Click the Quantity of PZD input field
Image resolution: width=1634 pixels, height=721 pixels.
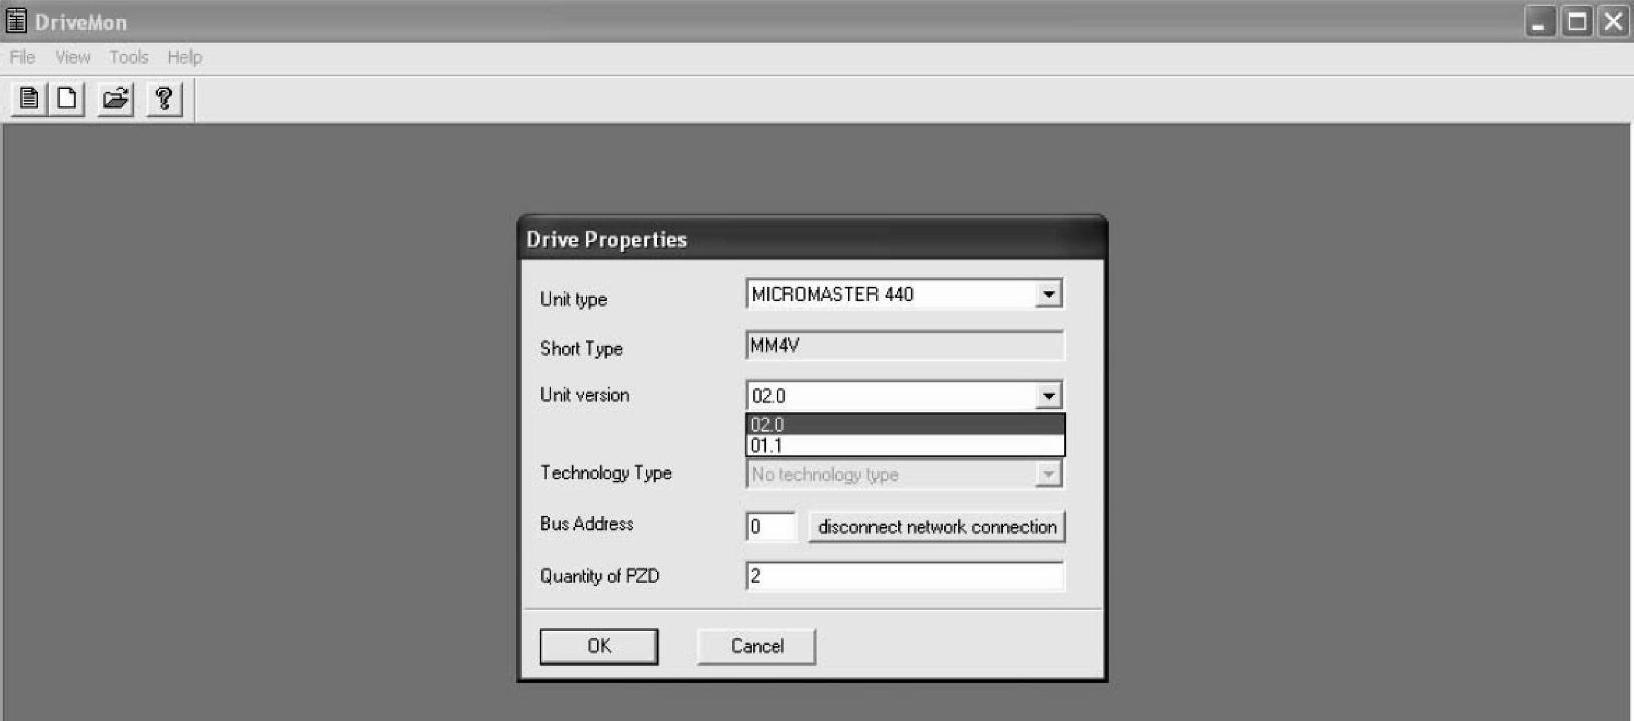tap(905, 576)
